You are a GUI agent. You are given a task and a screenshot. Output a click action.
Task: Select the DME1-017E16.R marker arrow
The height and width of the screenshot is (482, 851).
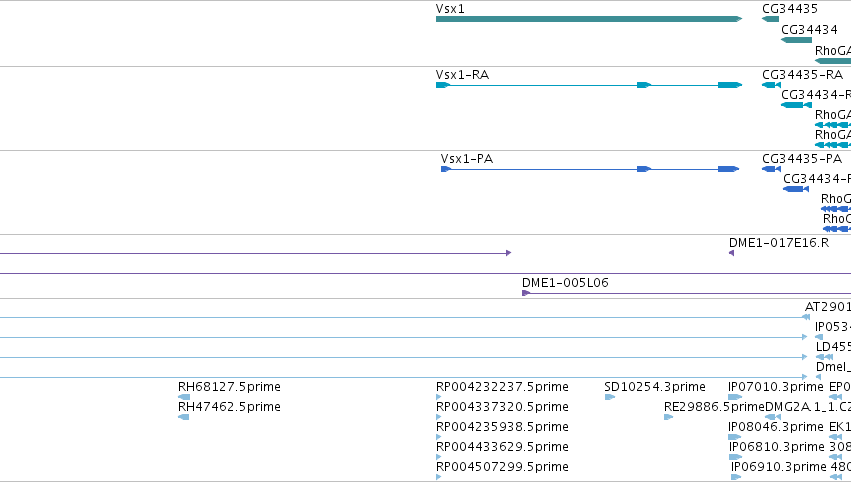[x=732, y=253]
